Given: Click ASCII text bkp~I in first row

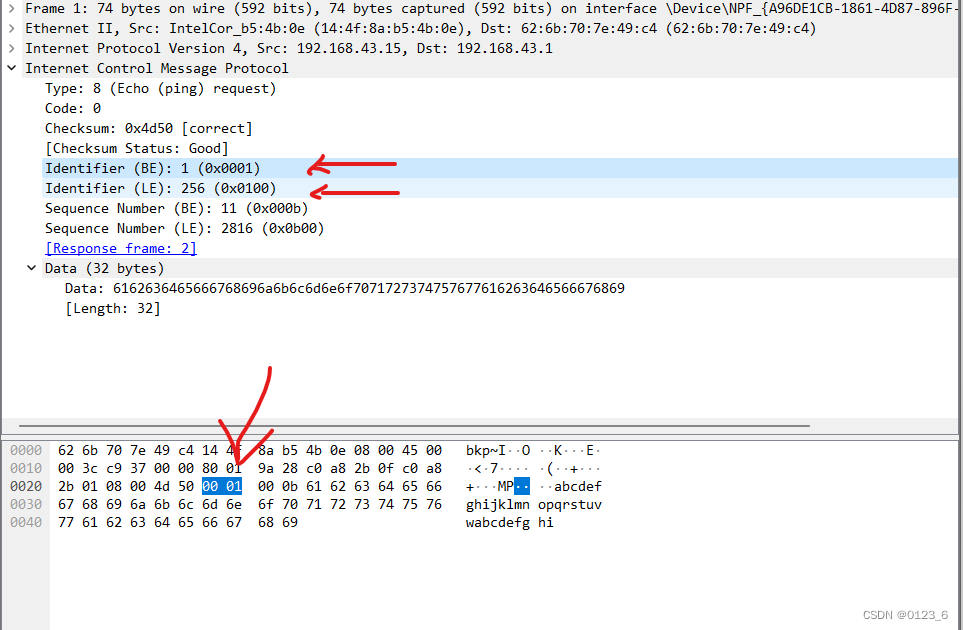Looking at the screenshot, I should pos(486,450).
